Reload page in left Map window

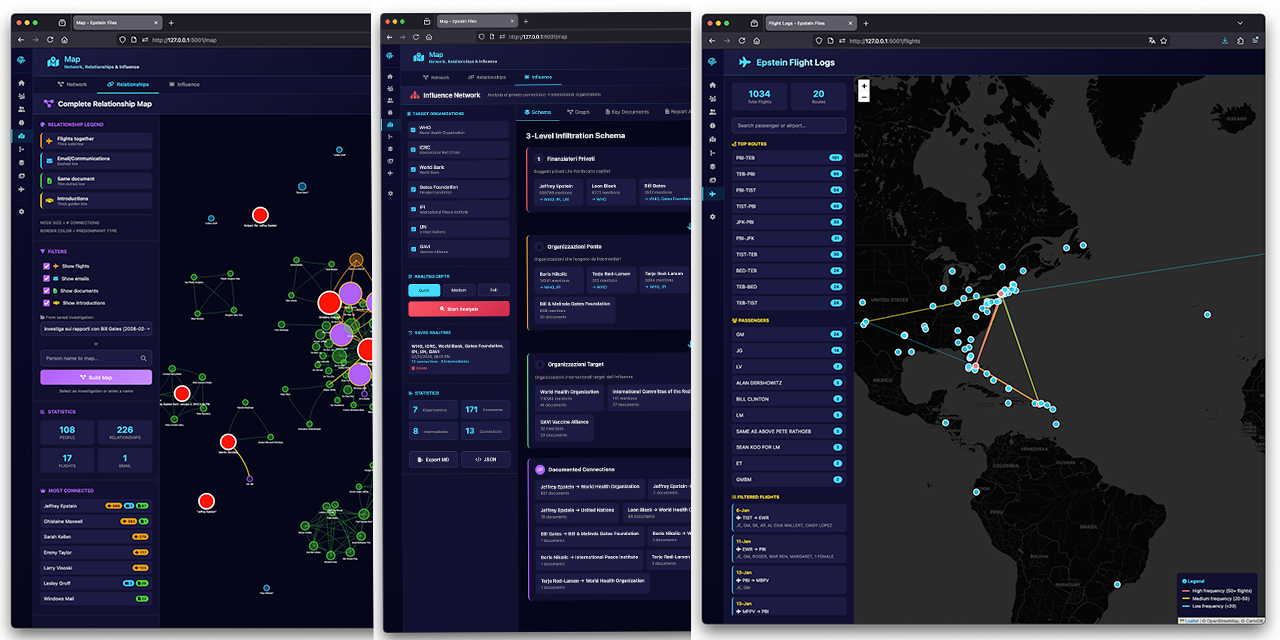tap(50, 39)
